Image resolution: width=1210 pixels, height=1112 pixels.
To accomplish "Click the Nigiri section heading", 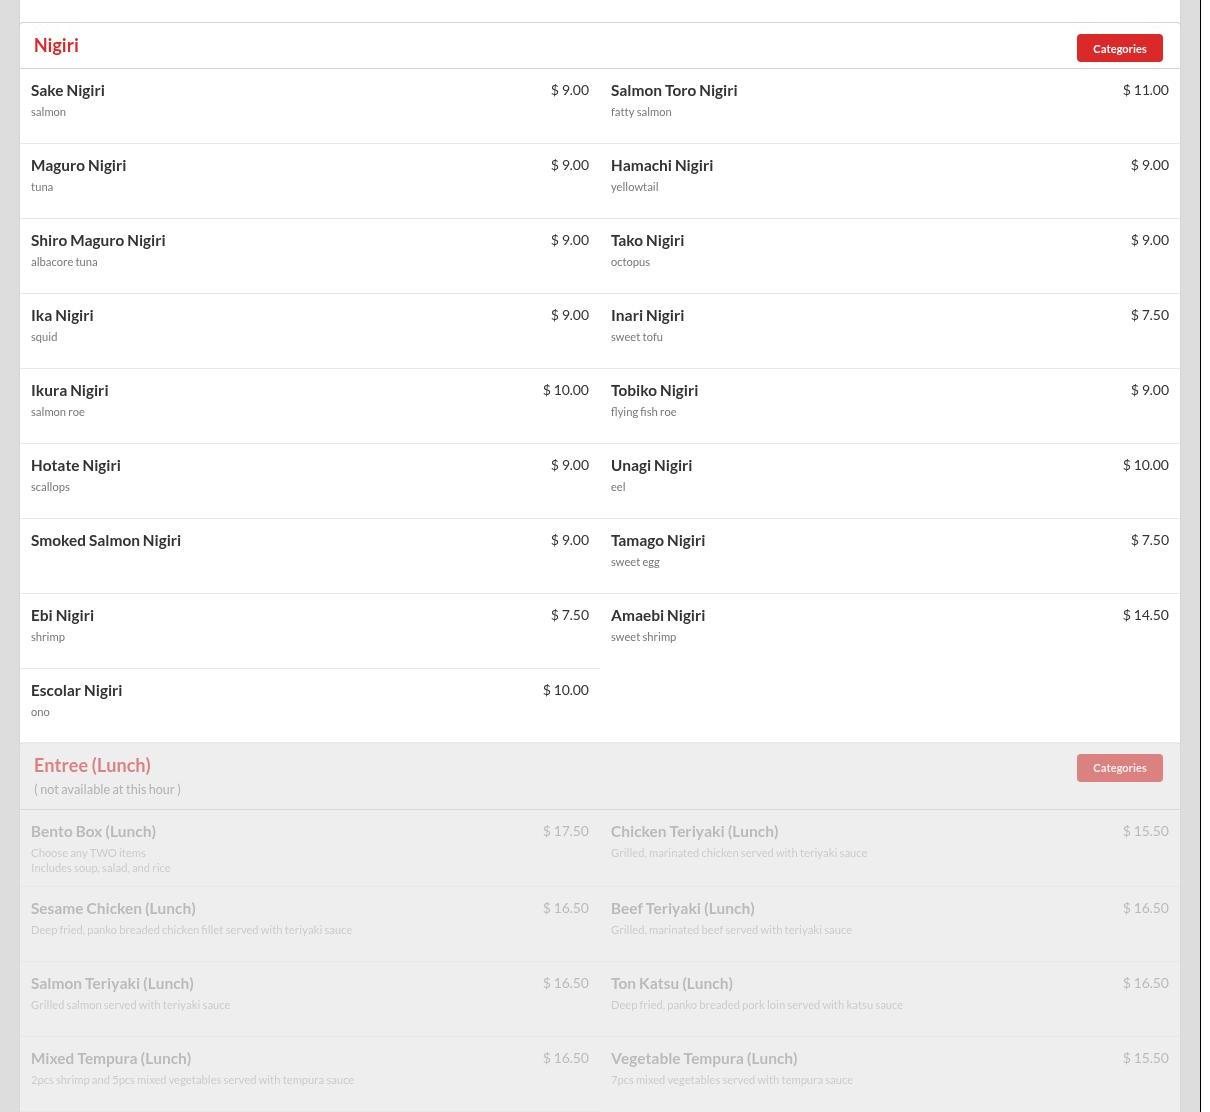I will (x=56, y=45).
